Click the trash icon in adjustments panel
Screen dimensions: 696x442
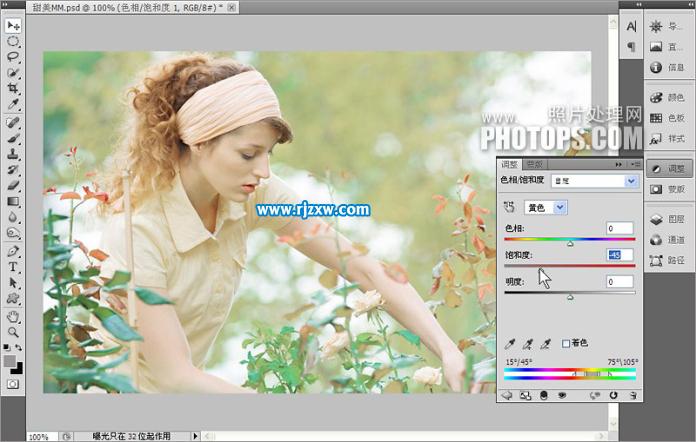(x=633, y=395)
